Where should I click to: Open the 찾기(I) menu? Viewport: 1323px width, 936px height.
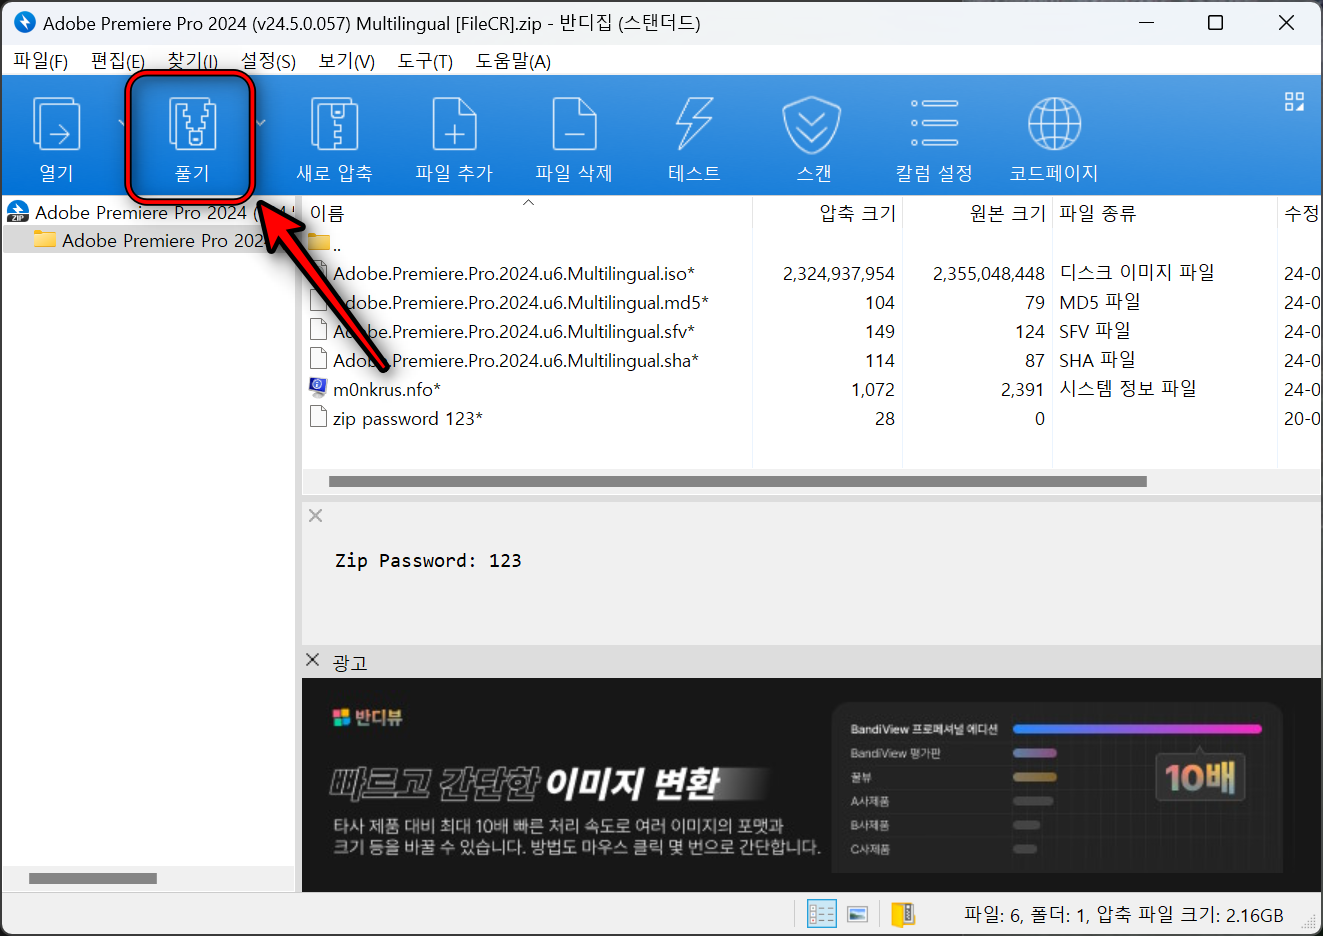pos(193,61)
